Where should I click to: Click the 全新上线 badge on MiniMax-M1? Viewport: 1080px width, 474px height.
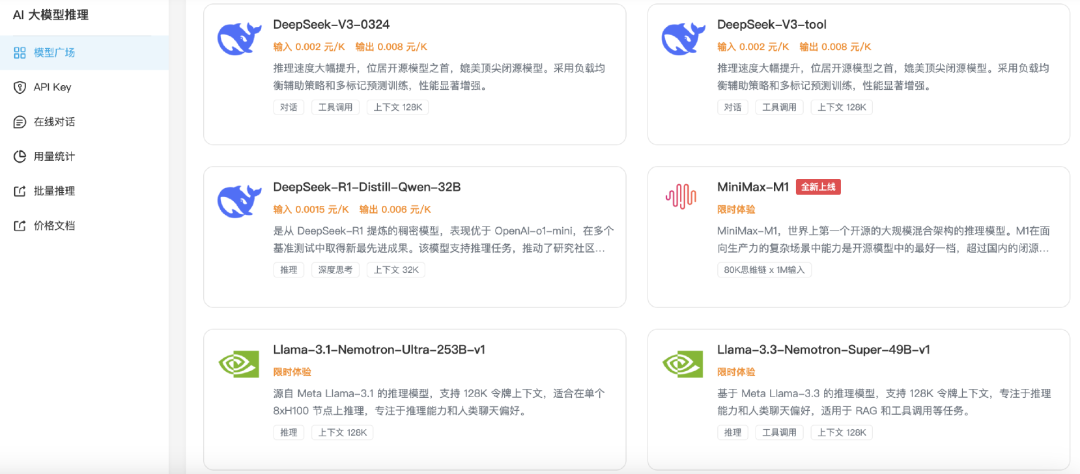[818, 187]
